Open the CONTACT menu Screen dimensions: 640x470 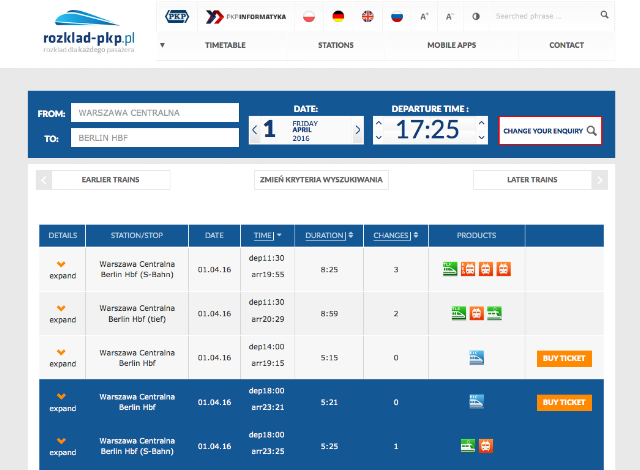[567, 45]
